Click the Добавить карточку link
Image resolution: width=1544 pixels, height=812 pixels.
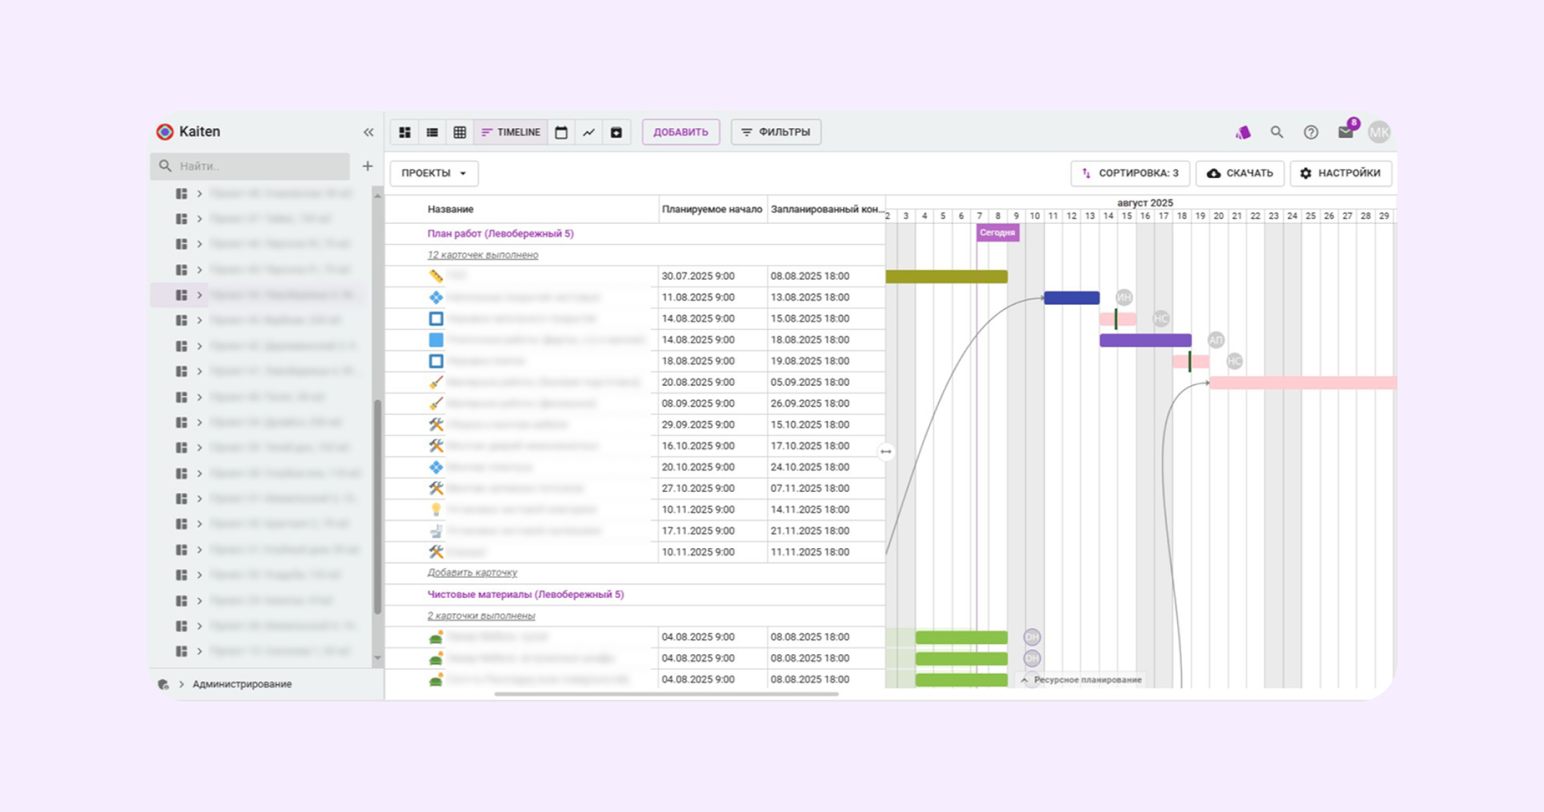click(472, 573)
